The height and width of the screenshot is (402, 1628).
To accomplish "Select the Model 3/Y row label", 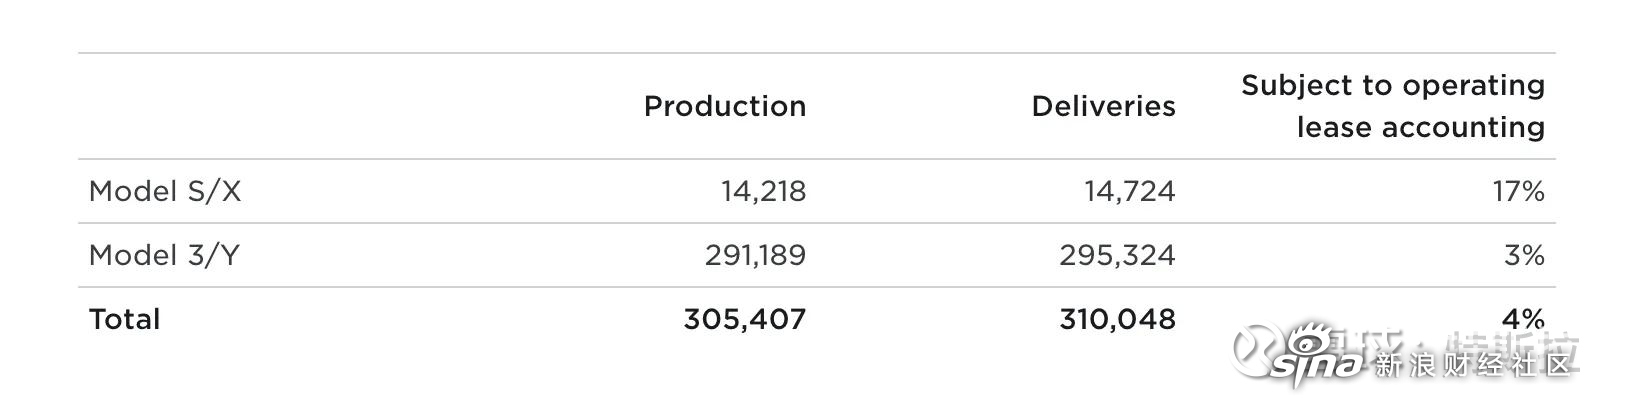I will coord(165,255).
